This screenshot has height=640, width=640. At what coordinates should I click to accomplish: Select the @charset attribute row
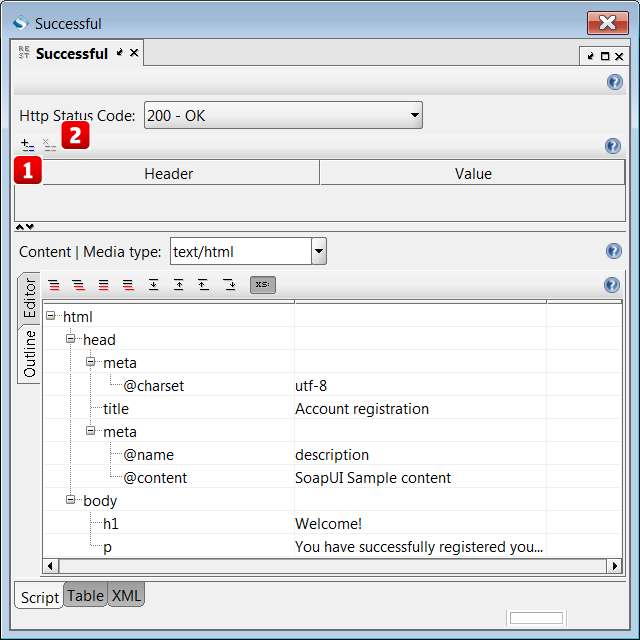tap(154, 386)
